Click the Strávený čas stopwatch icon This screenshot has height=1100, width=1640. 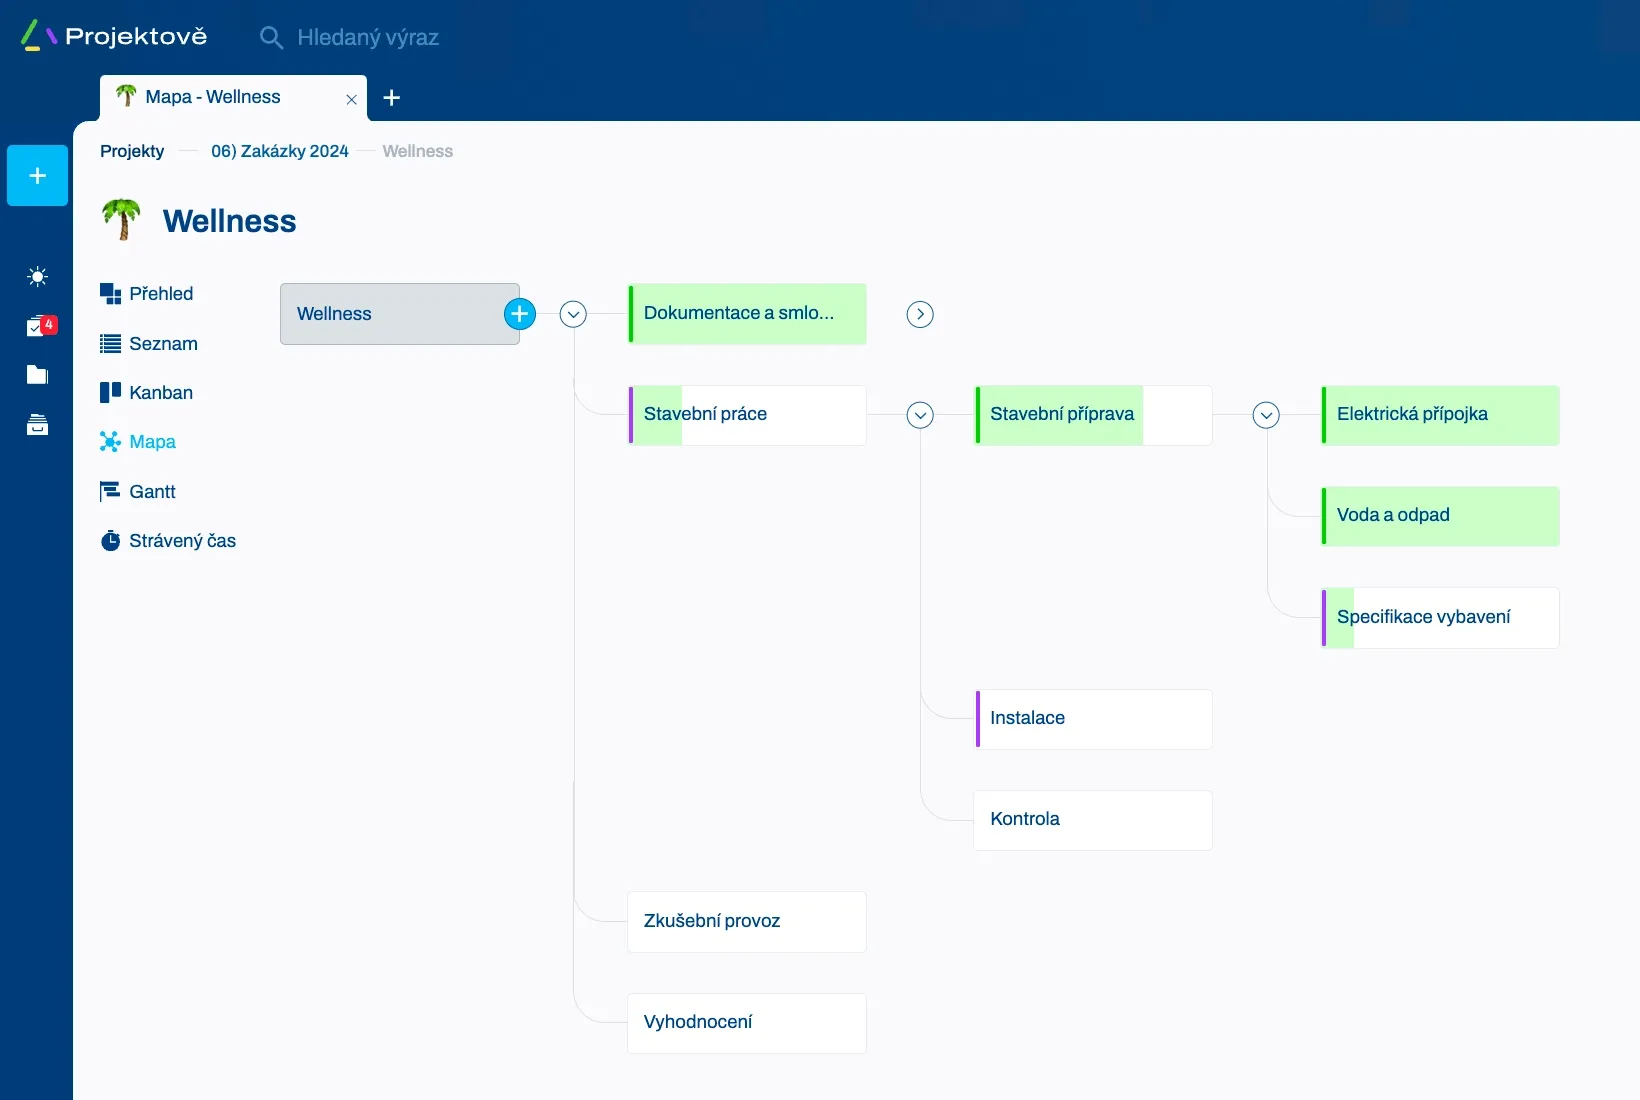click(x=110, y=541)
